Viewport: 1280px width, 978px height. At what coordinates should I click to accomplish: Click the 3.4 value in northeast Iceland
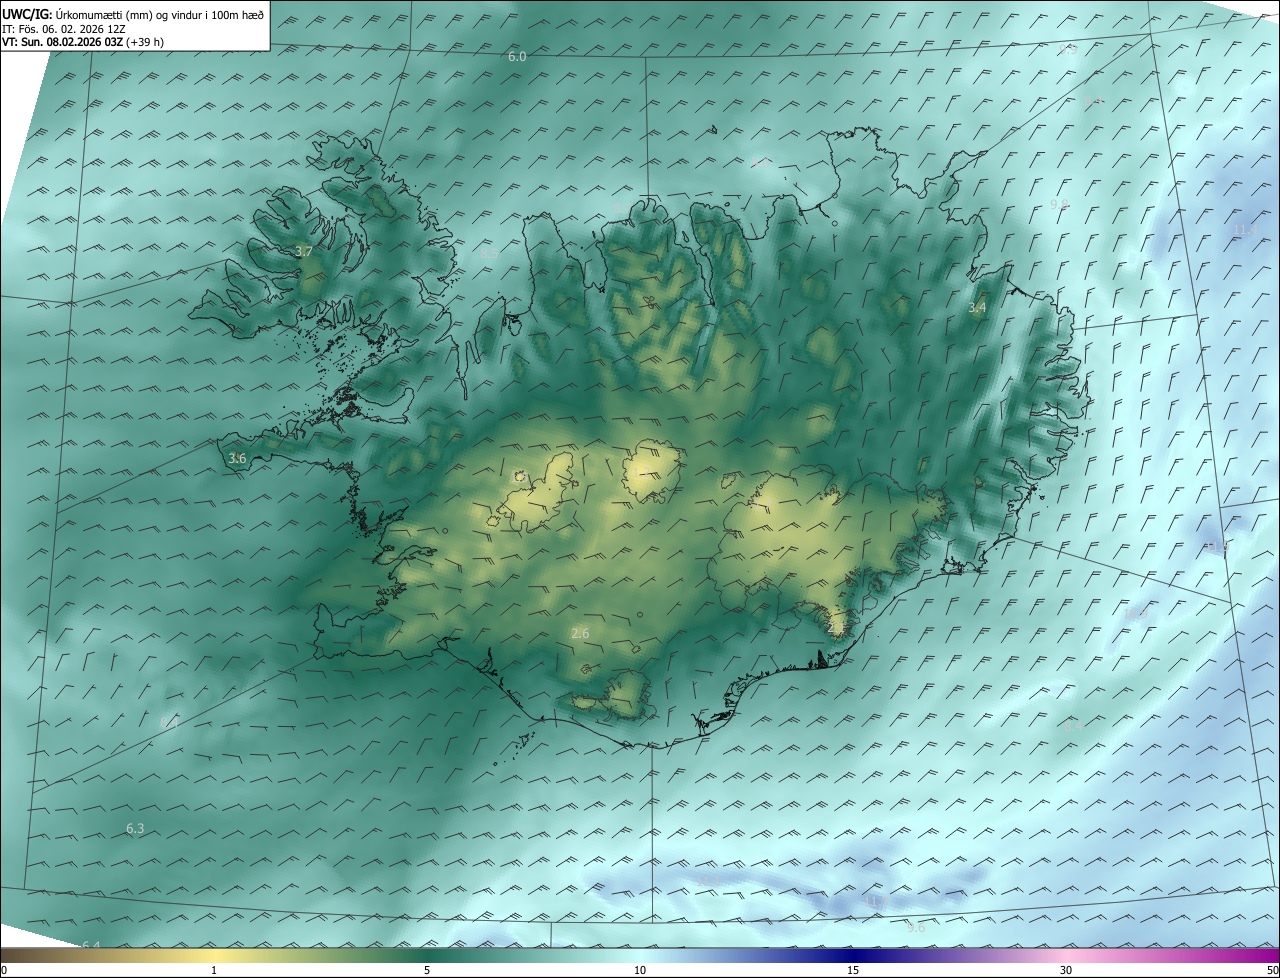coord(977,308)
